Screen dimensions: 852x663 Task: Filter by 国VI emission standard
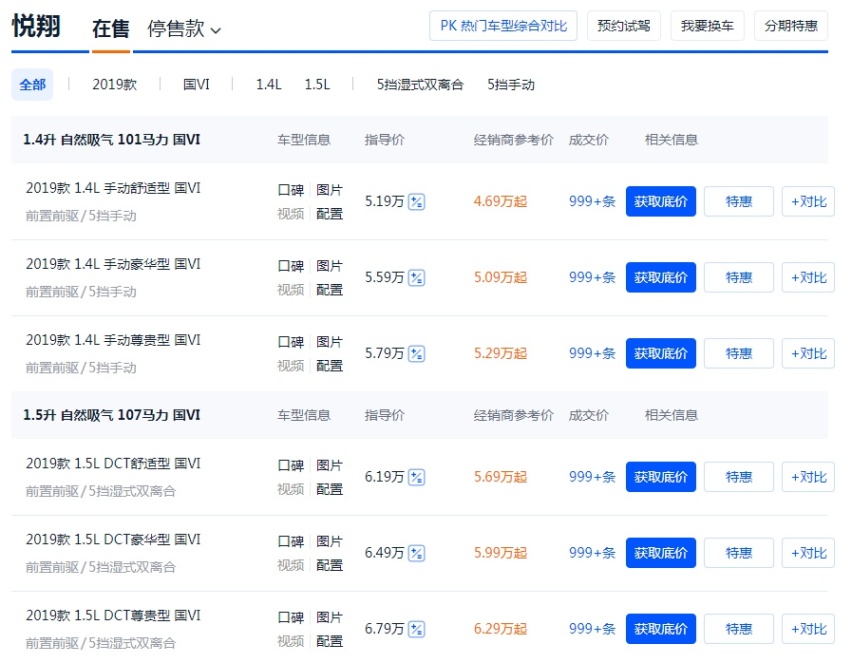(x=196, y=85)
